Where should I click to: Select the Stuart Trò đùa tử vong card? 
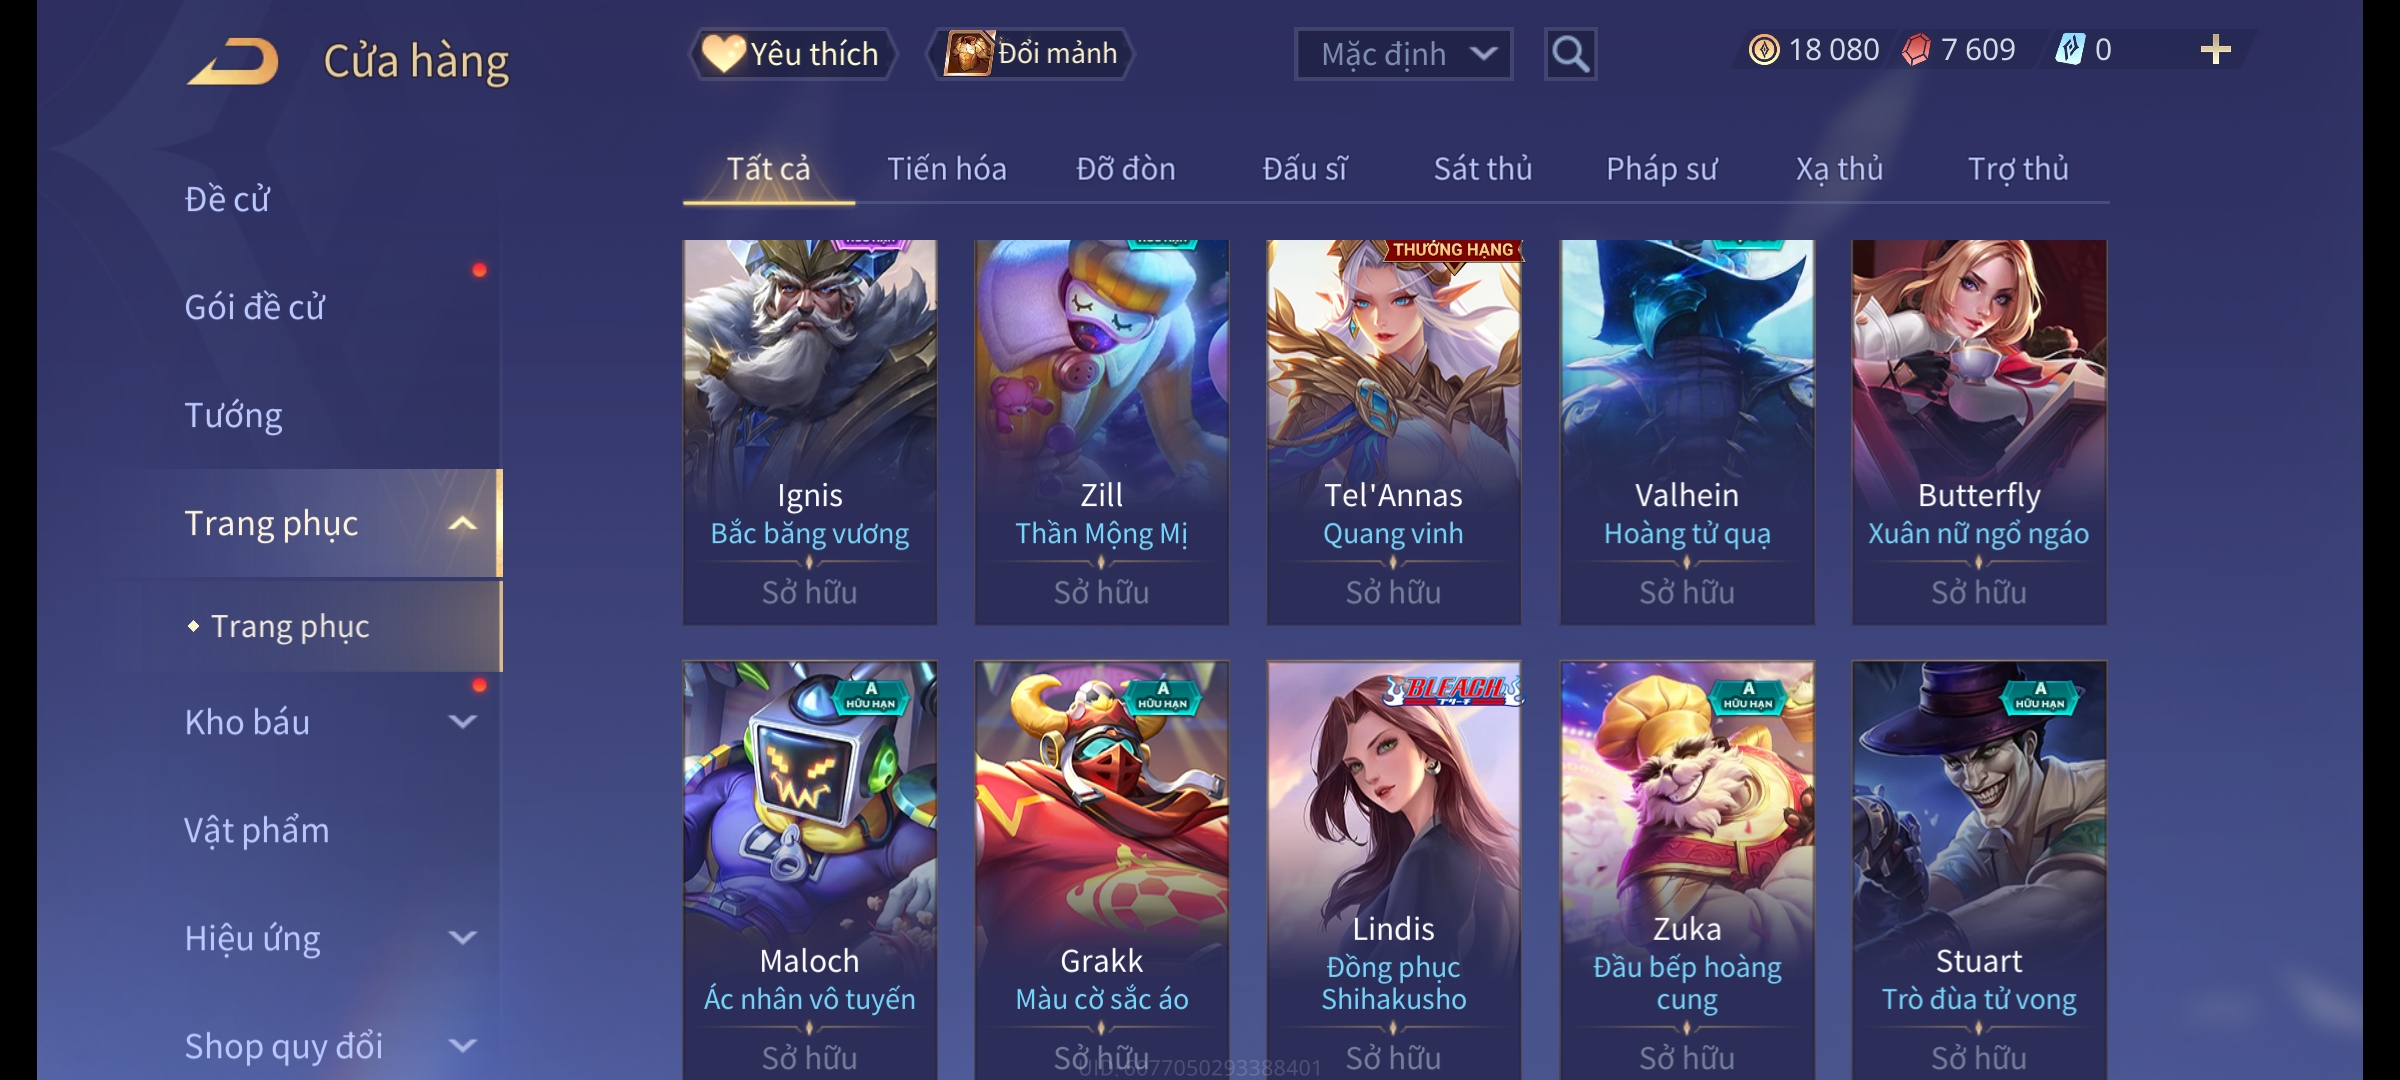(x=1979, y=870)
